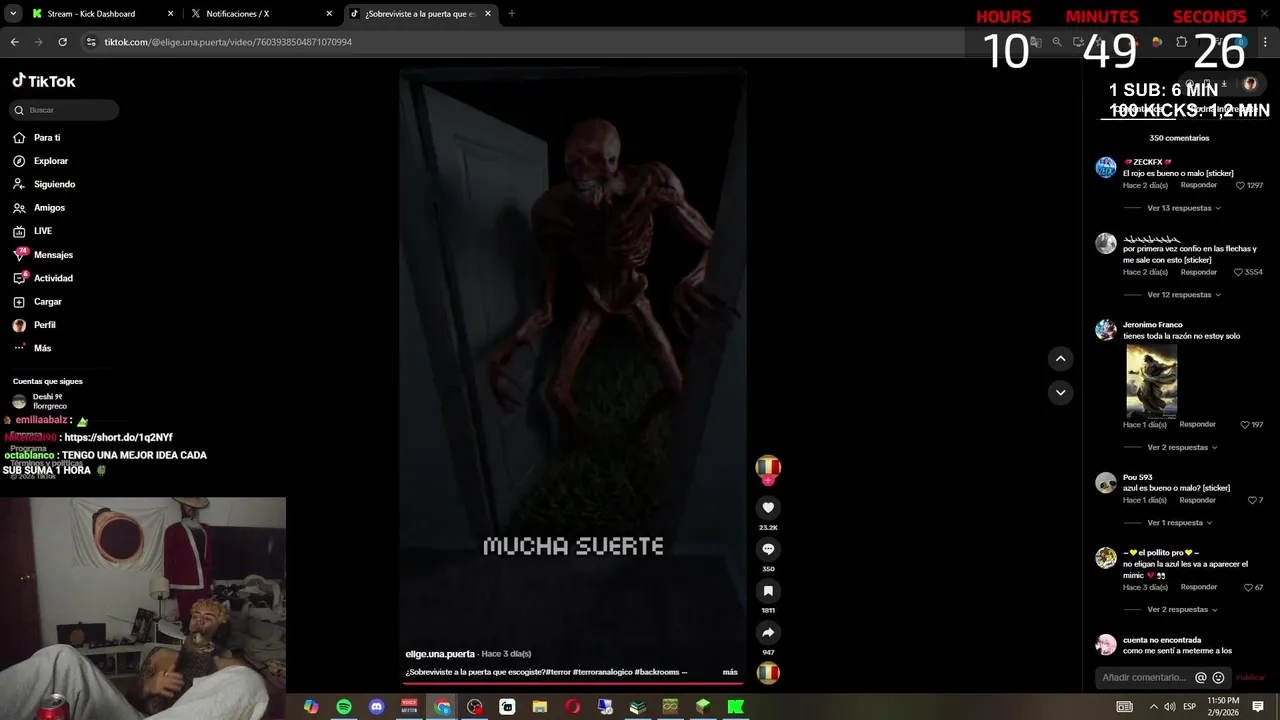Screen dimensions: 1280x720
Task: Insert a mention with the @ icon
Action: pos(1201,677)
